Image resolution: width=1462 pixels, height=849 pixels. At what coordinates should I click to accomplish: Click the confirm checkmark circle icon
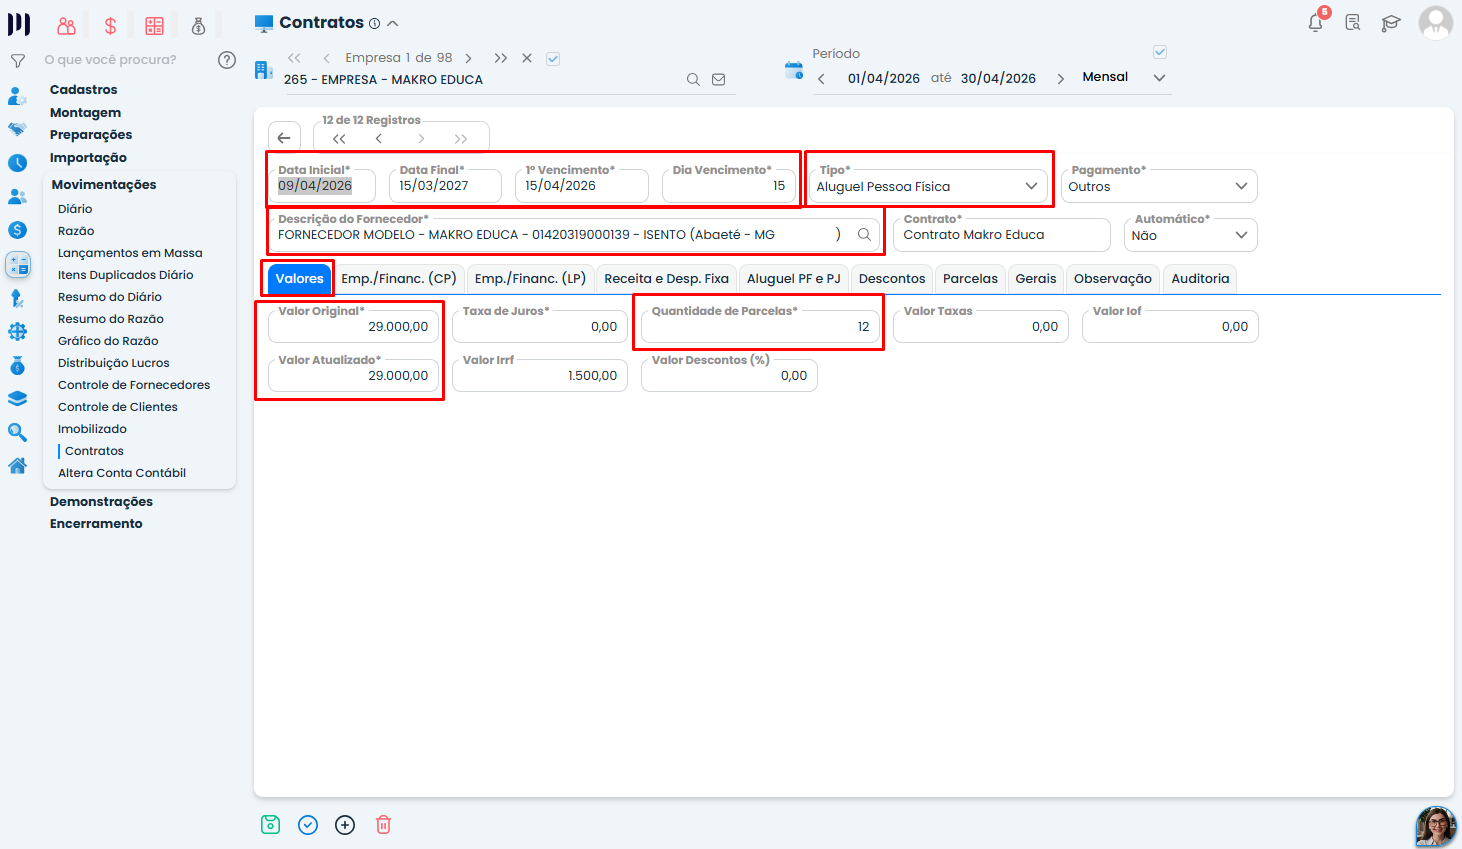coord(308,825)
